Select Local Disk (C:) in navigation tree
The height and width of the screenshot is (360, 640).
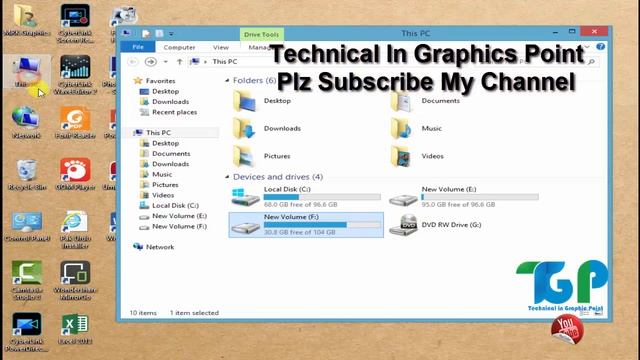pyautogui.click(x=169, y=205)
